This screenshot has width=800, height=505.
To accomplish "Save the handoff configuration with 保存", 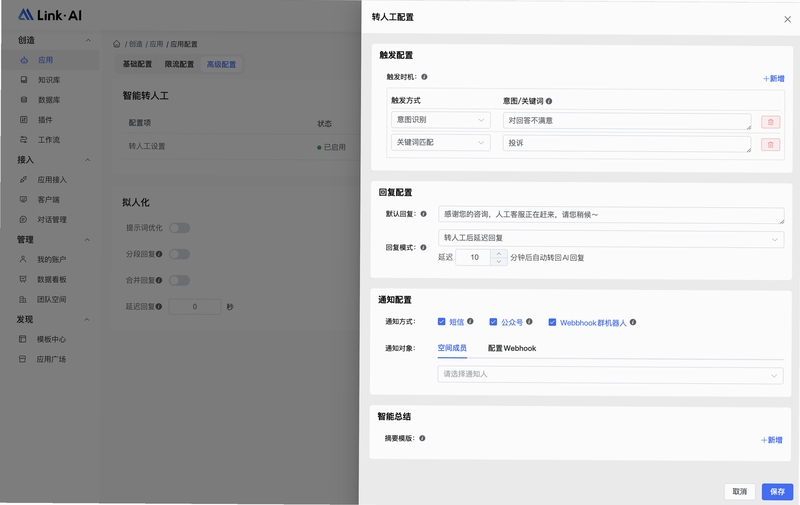I will pyautogui.click(x=777, y=491).
